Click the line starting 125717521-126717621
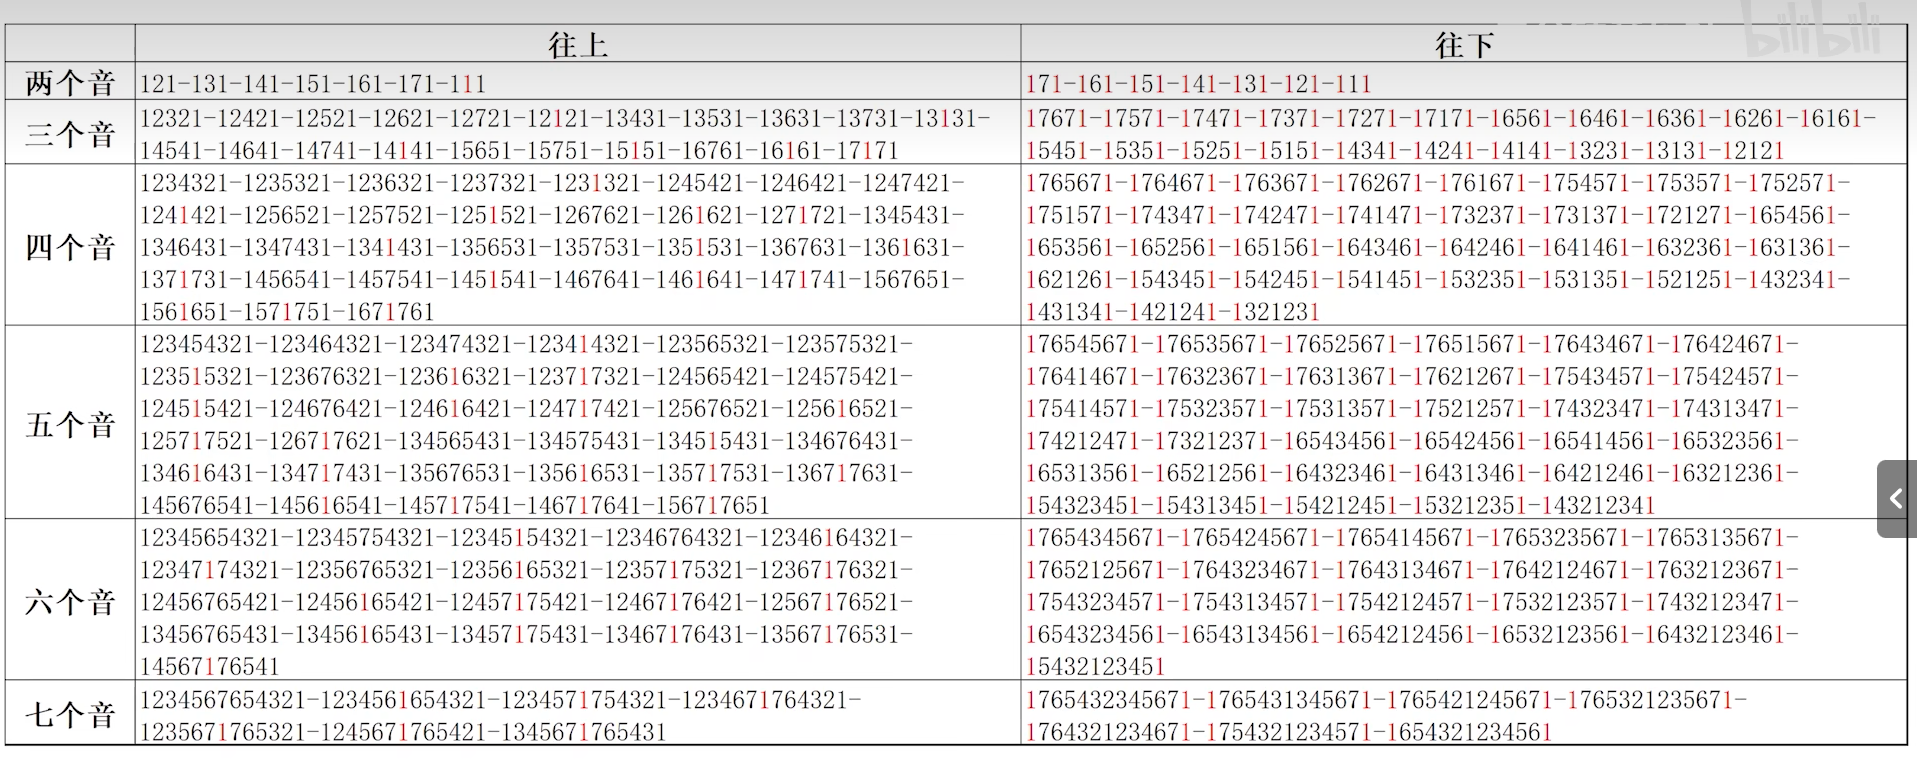Image resolution: width=1917 pixels, height=768 pixels. coord(527,440)
